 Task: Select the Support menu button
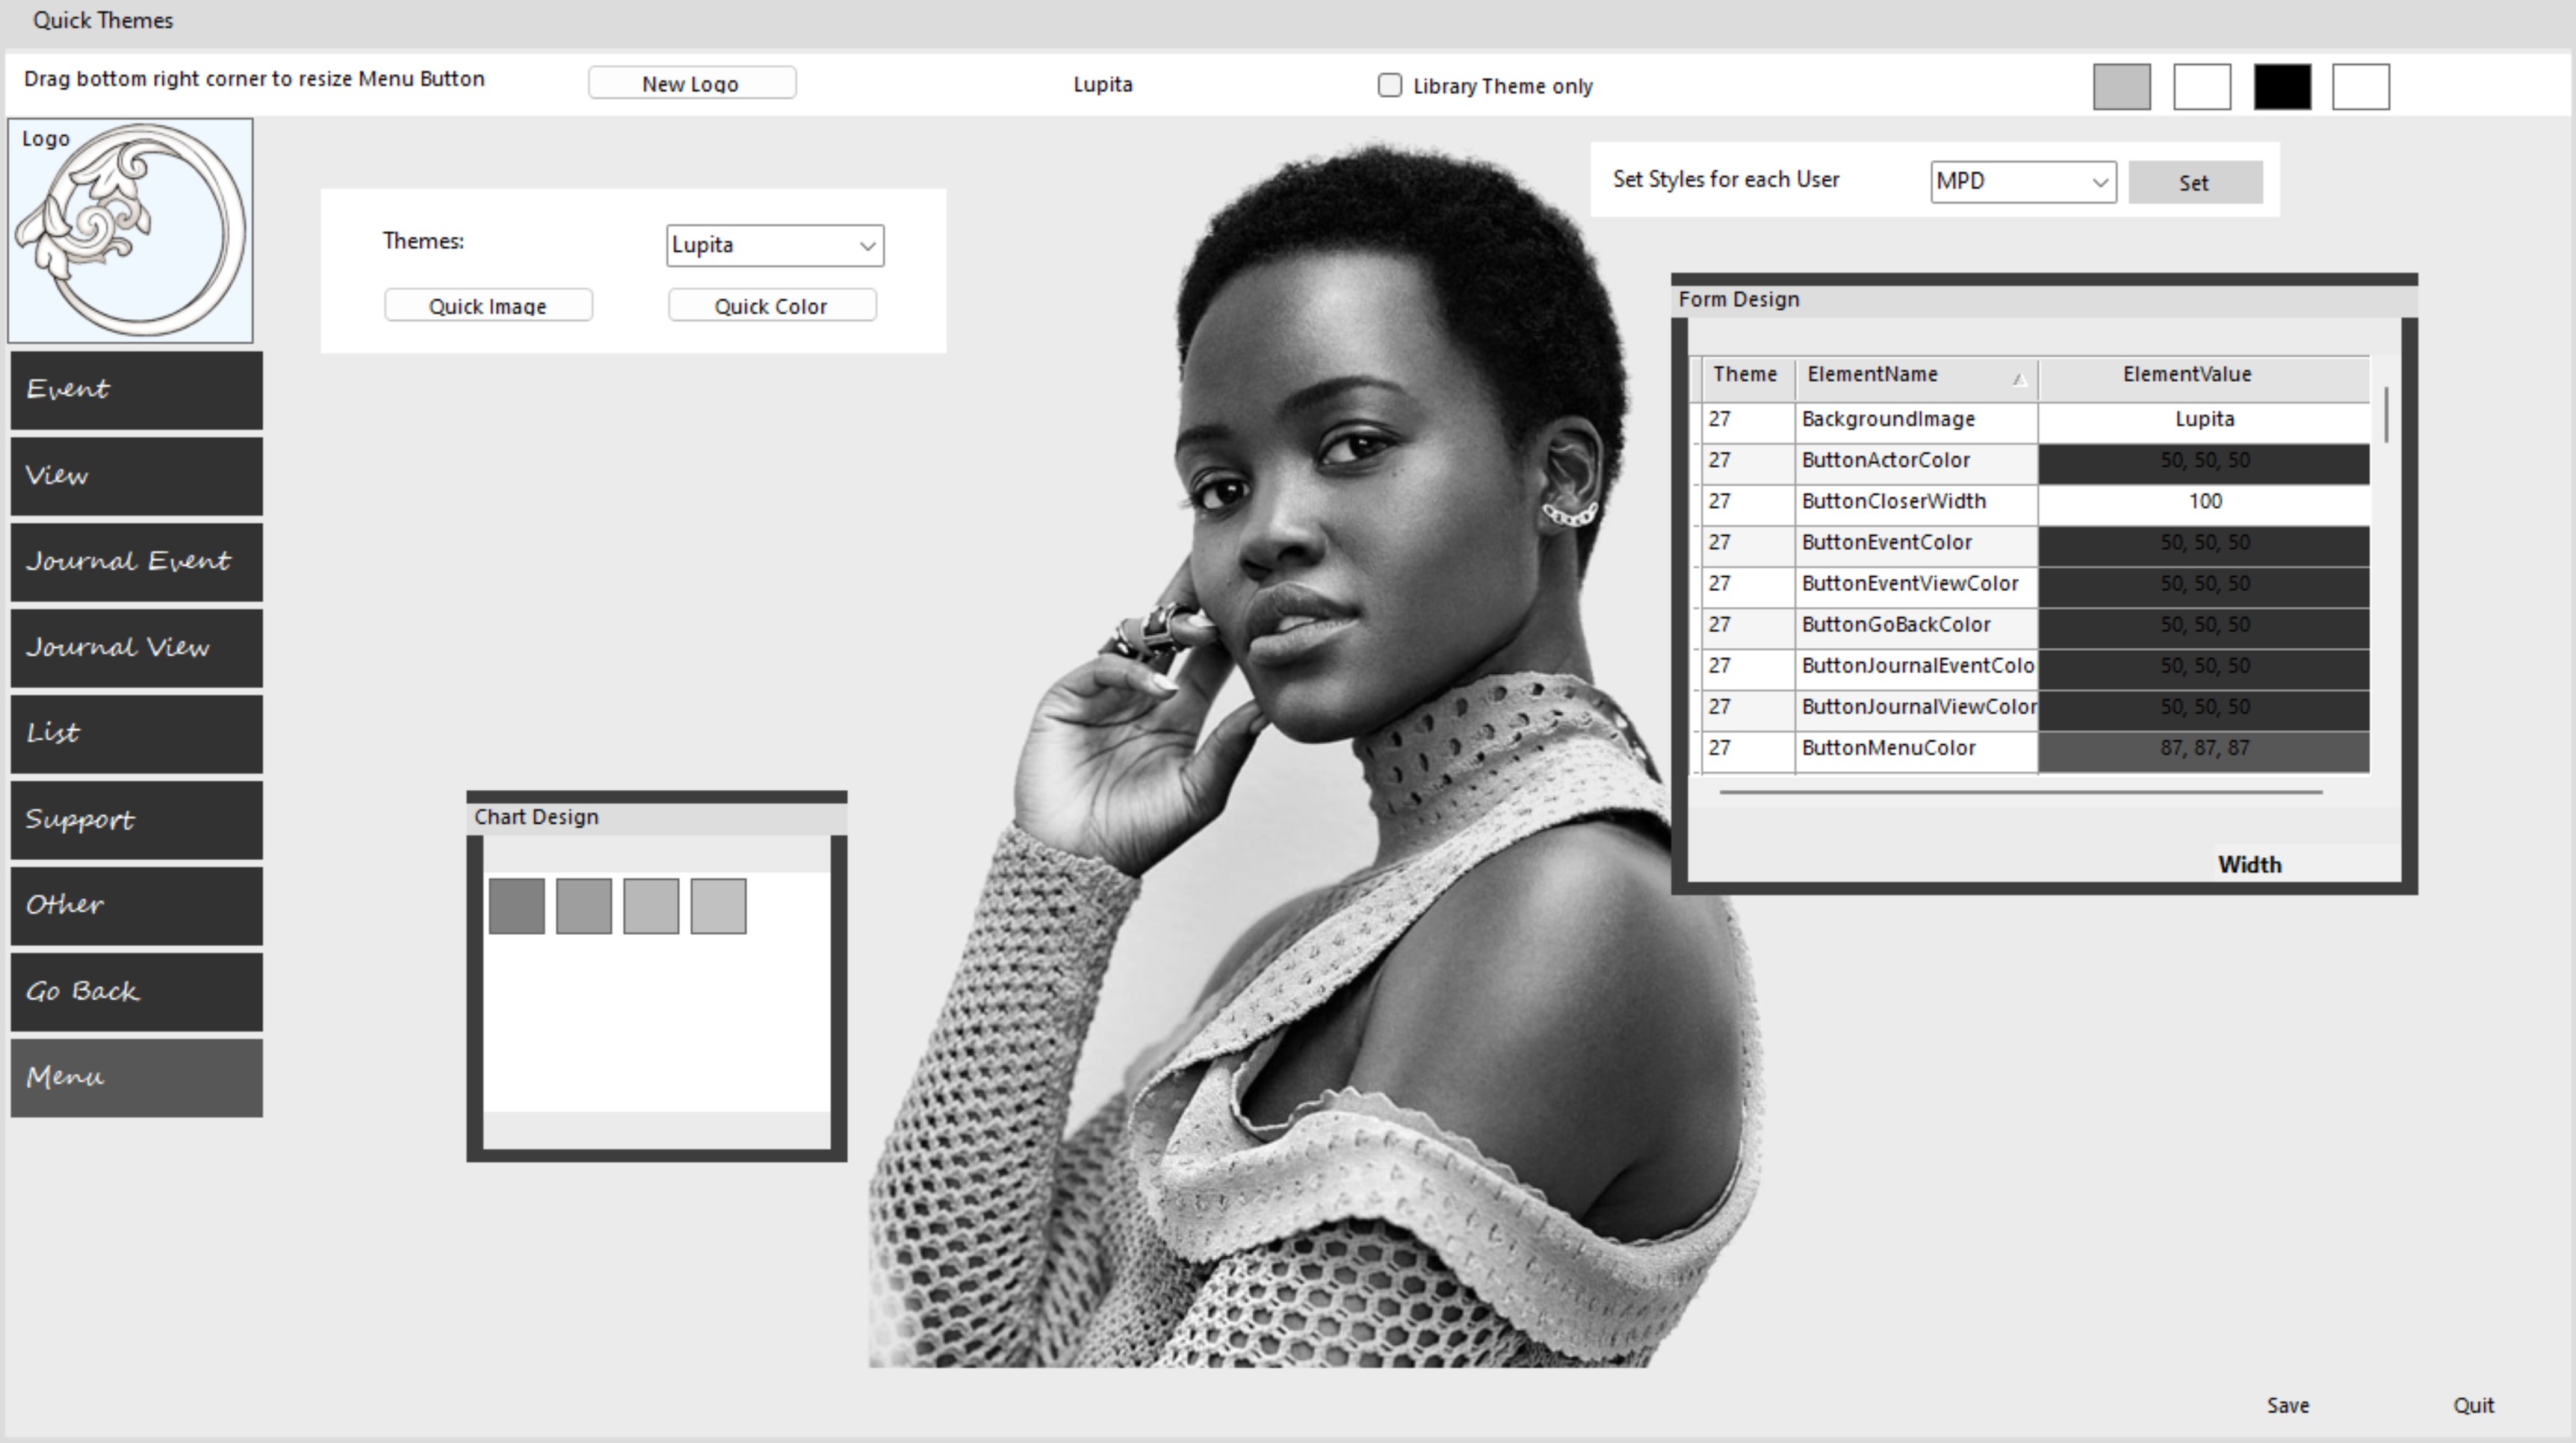click(137, 820)
